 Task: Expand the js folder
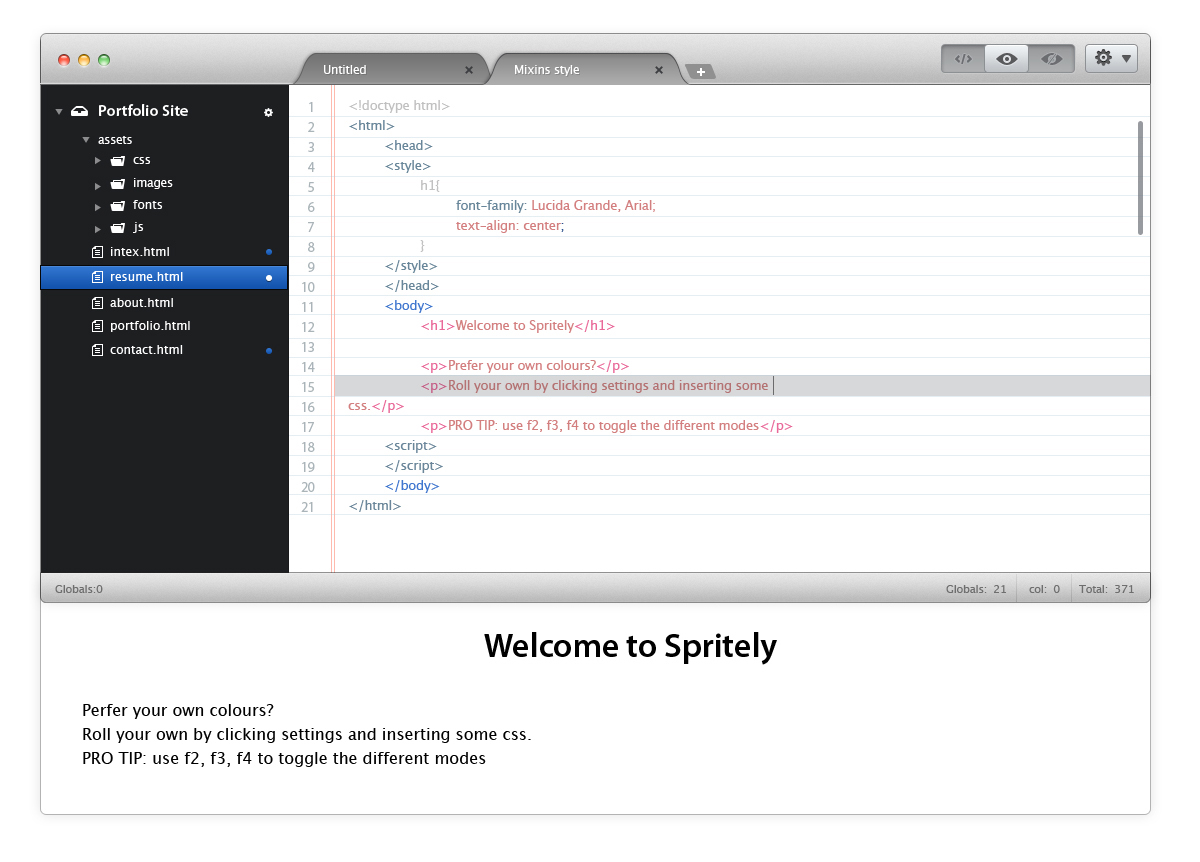pos(98,228)
